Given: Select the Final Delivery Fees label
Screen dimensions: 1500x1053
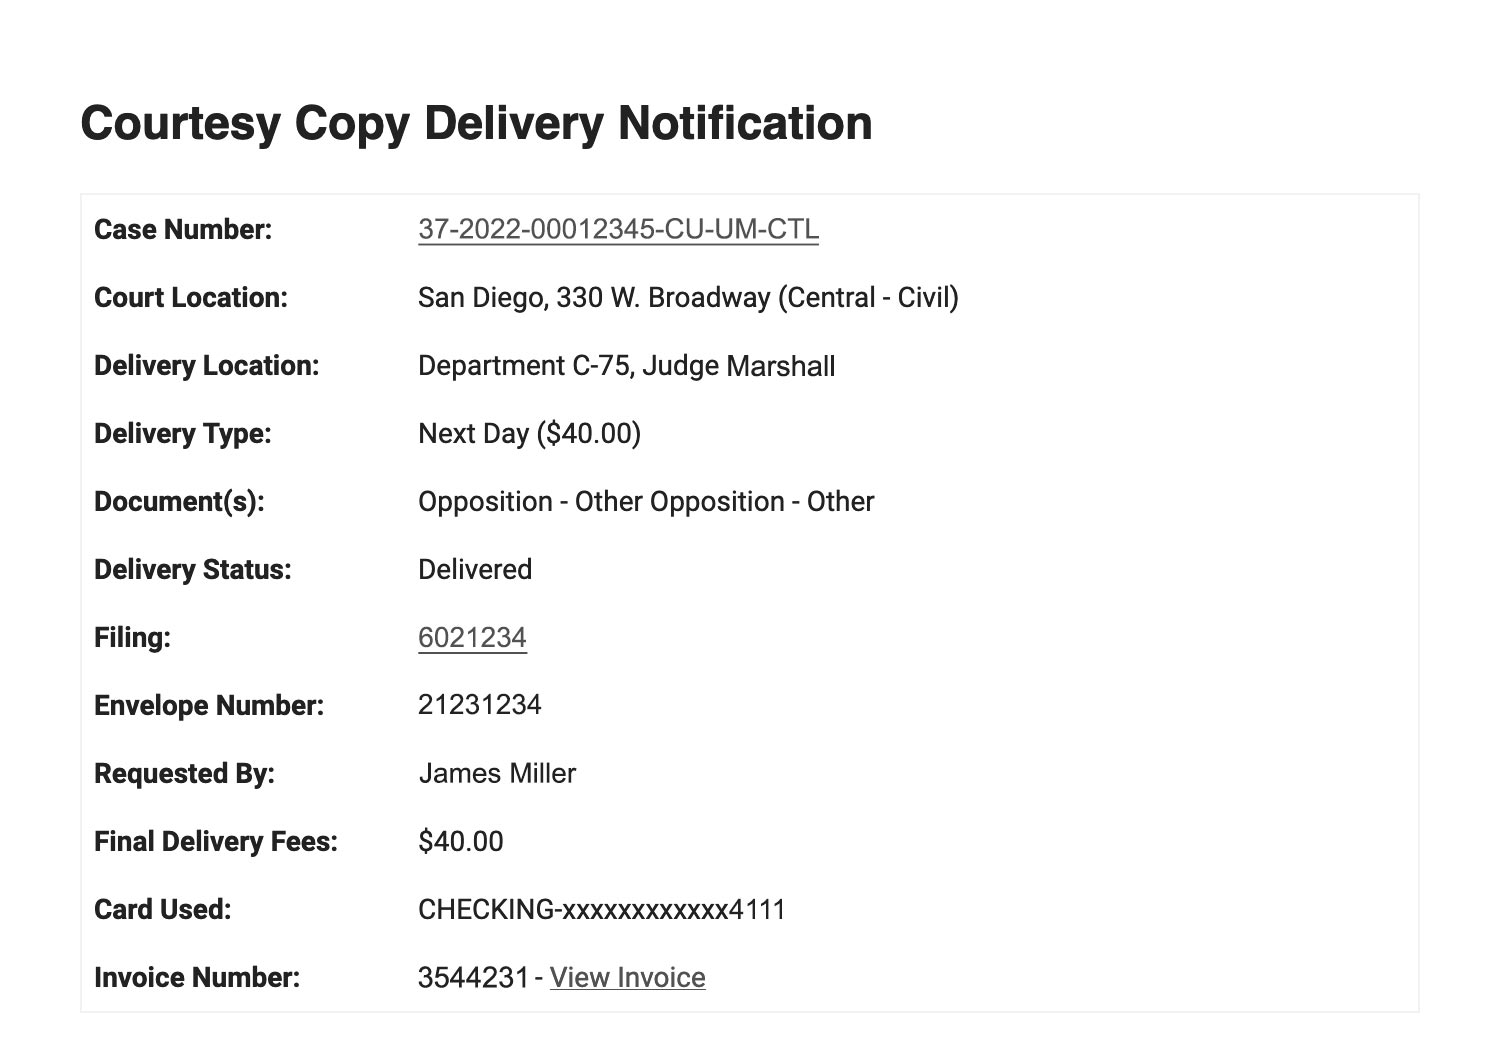Looking at the screenshot, I should [216, 841].
